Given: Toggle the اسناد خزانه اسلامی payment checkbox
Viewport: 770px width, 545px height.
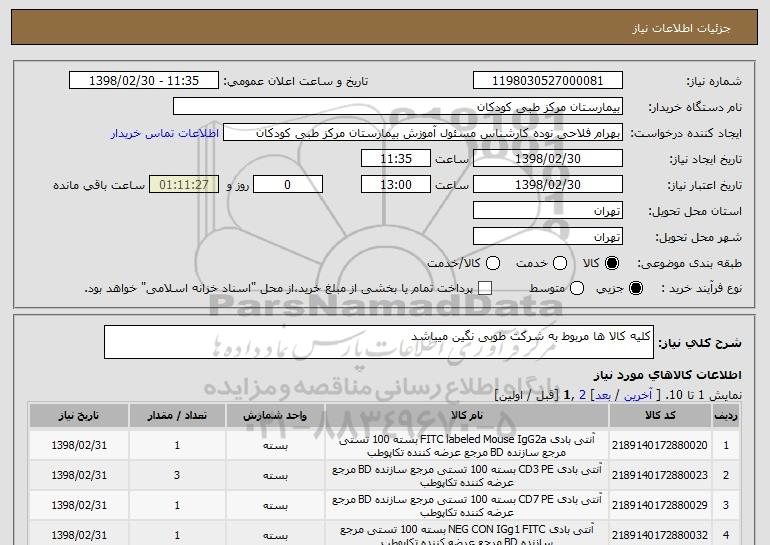Looking at the screenshot, I should [x=485, y=288].
